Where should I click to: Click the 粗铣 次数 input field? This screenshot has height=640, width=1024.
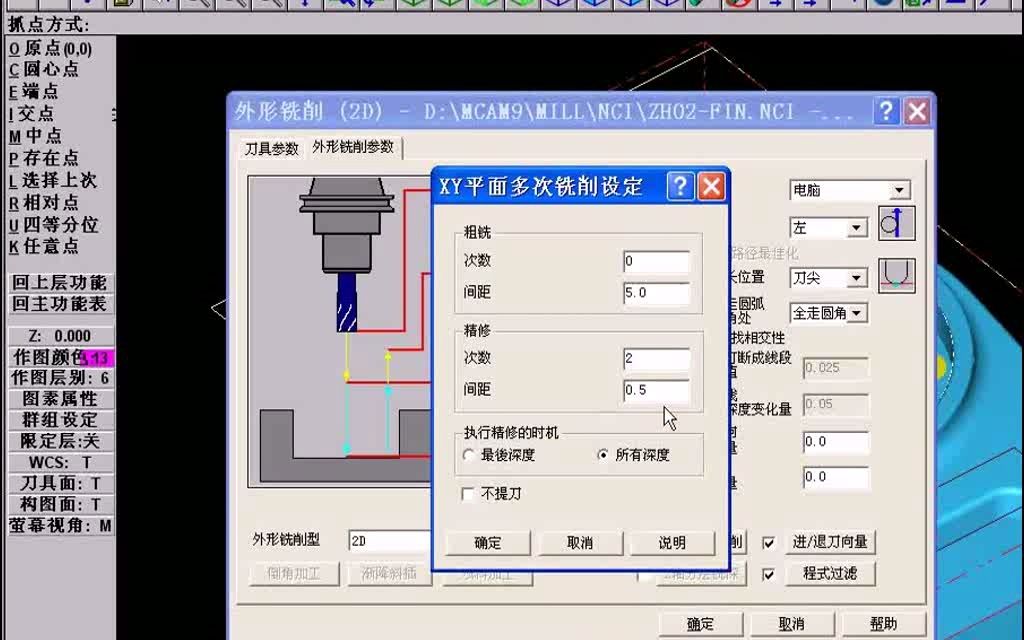click(656, 261)
